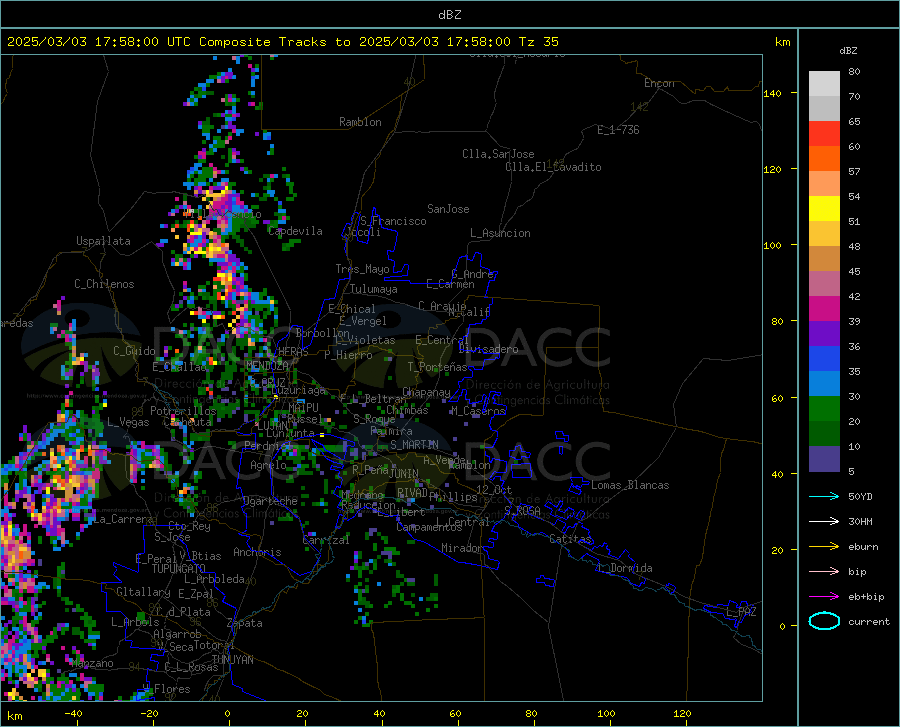
Task: Click the Zapata map label
Action: pyautogui.click(x=245, y=623)
